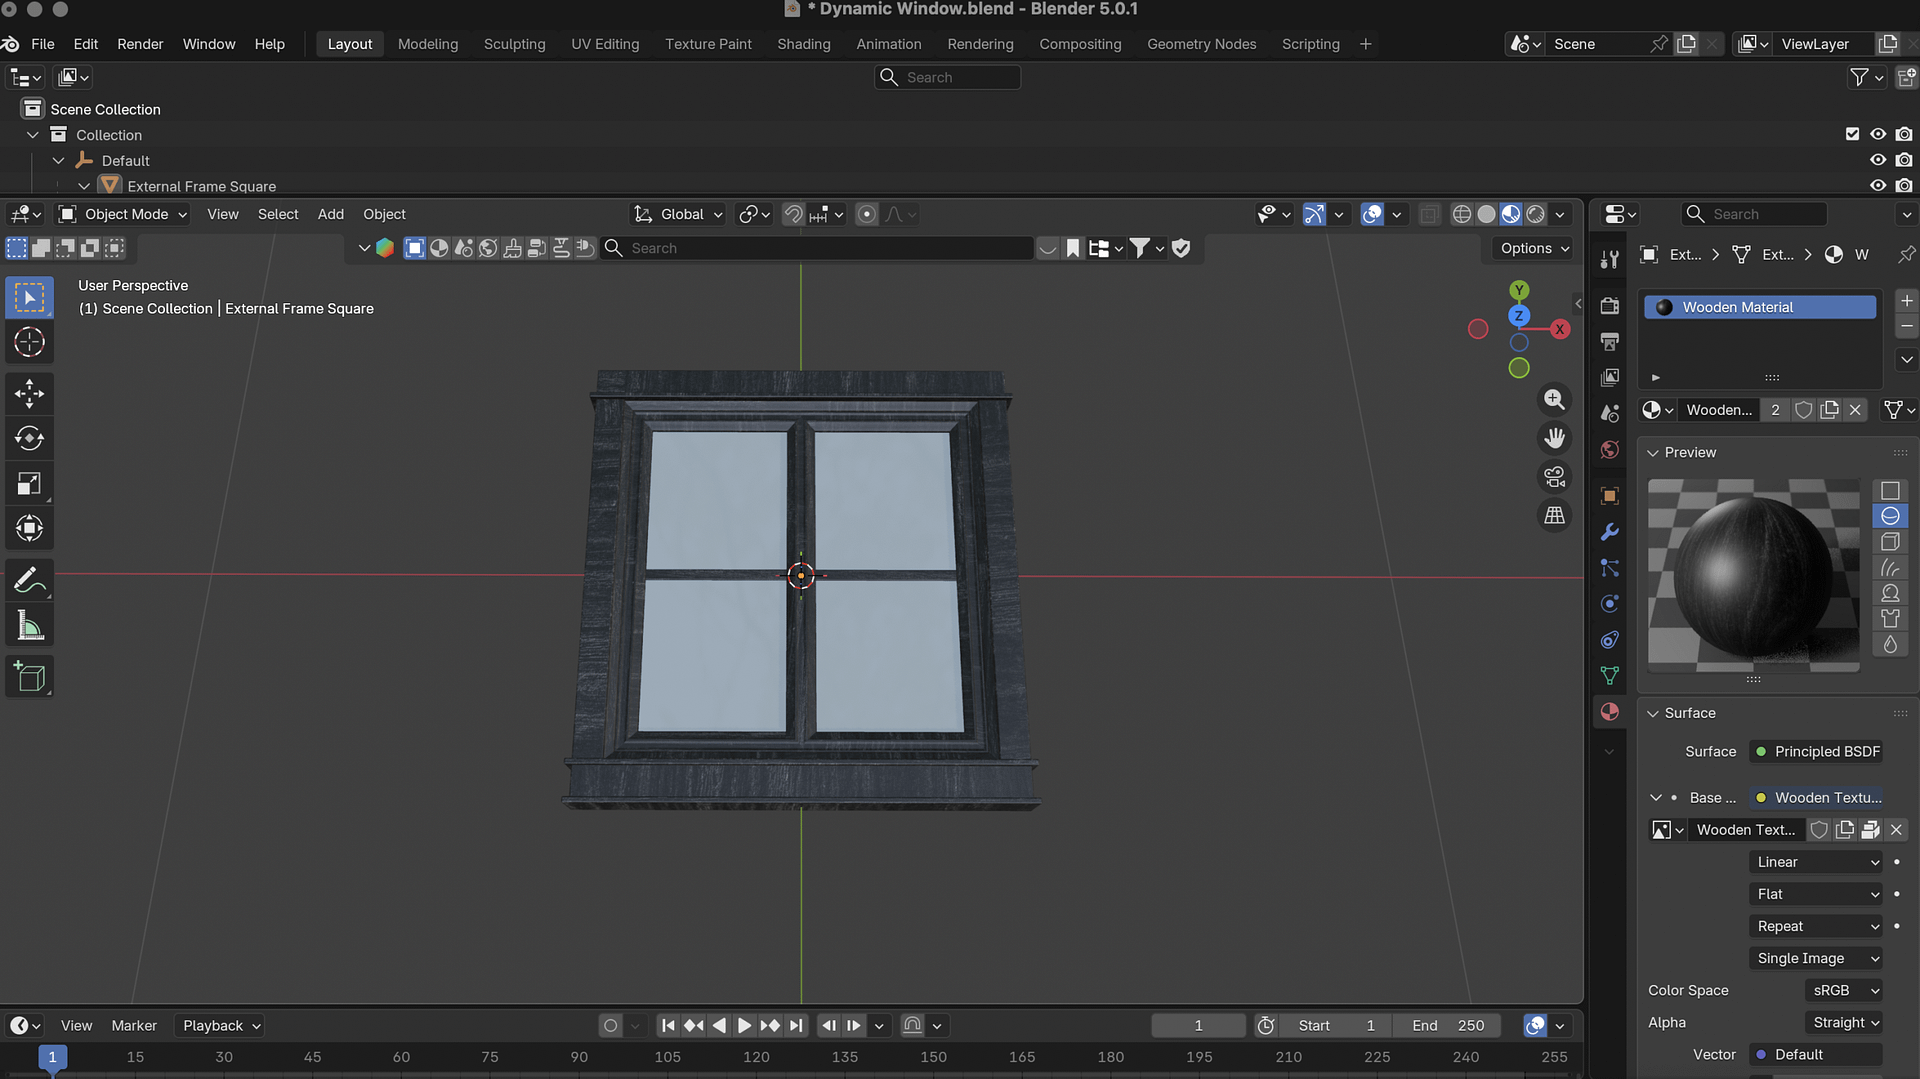
Task: Activate the Annotate pencil tool
Action: click(x=29, y=581)
